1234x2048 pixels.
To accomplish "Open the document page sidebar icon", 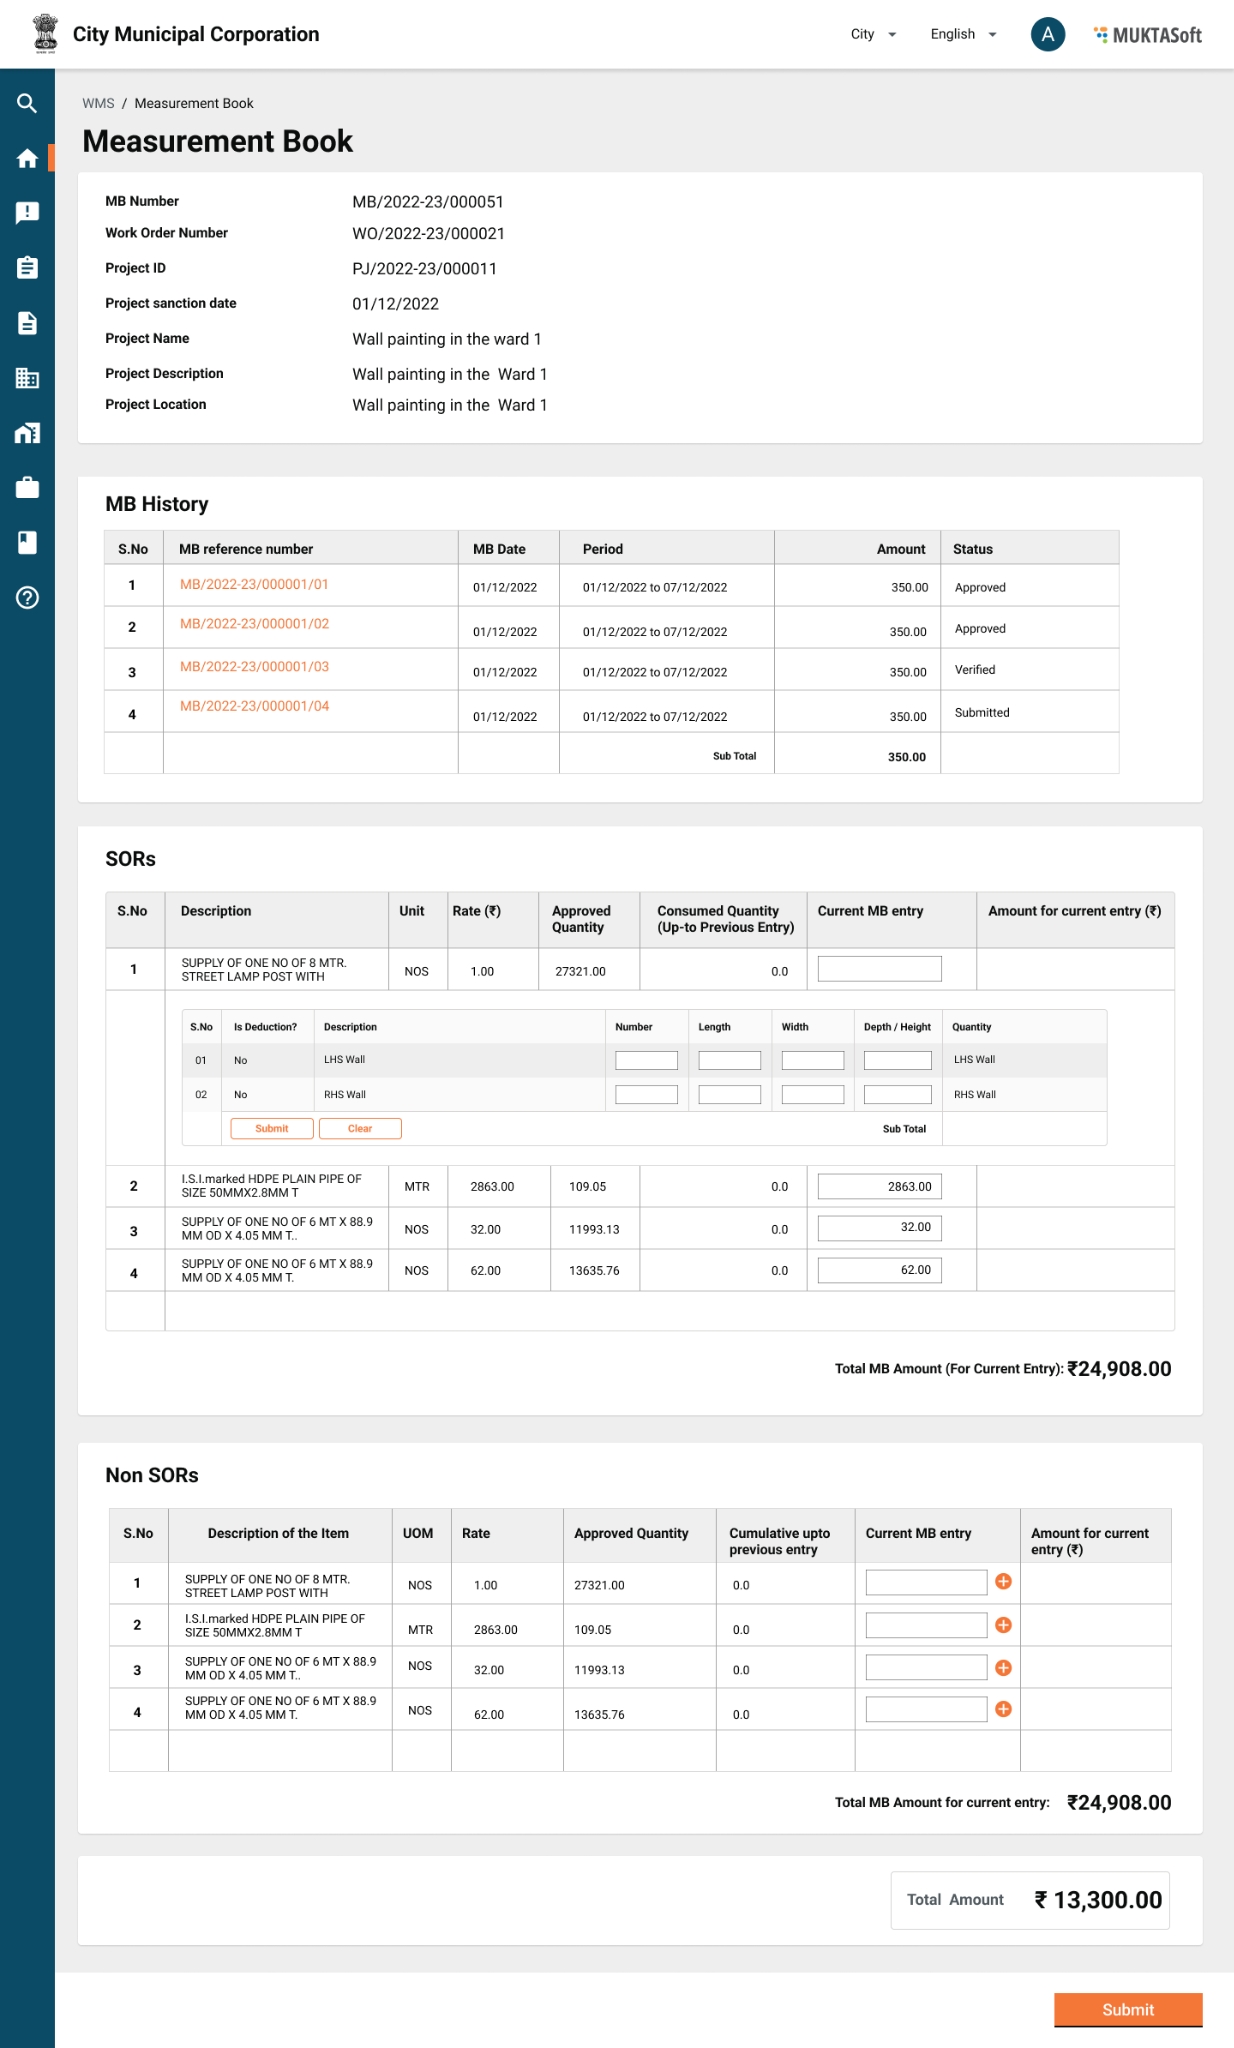I will (x=27, y=323).
